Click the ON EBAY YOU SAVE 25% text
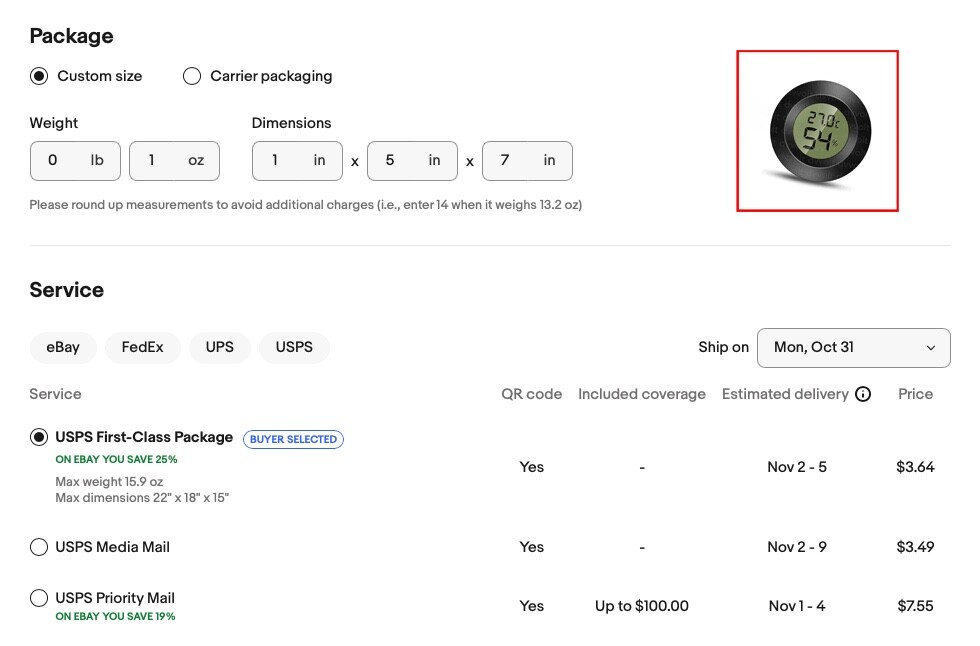Image resolution: width=980 pixels, height=646 pixels. [116, 459]
